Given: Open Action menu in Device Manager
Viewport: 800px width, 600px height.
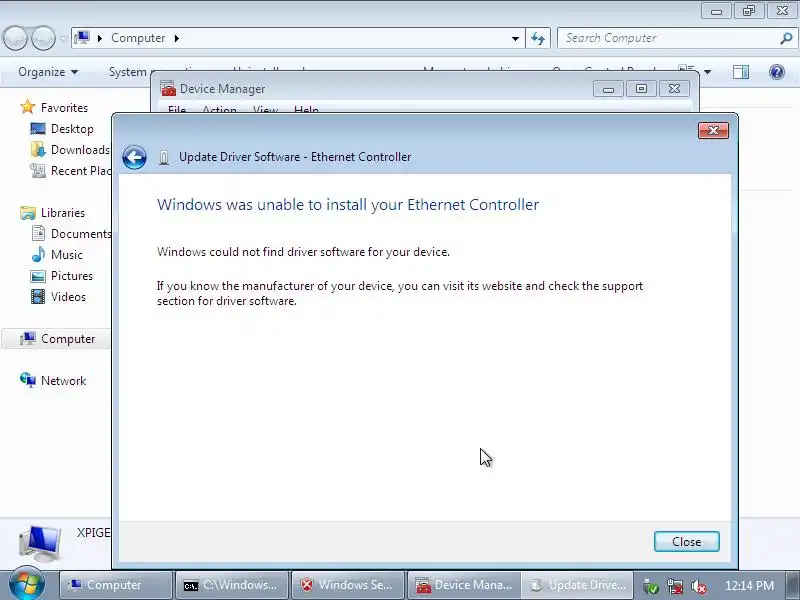Looking at the screenshot, I should (x=219, y=109).
